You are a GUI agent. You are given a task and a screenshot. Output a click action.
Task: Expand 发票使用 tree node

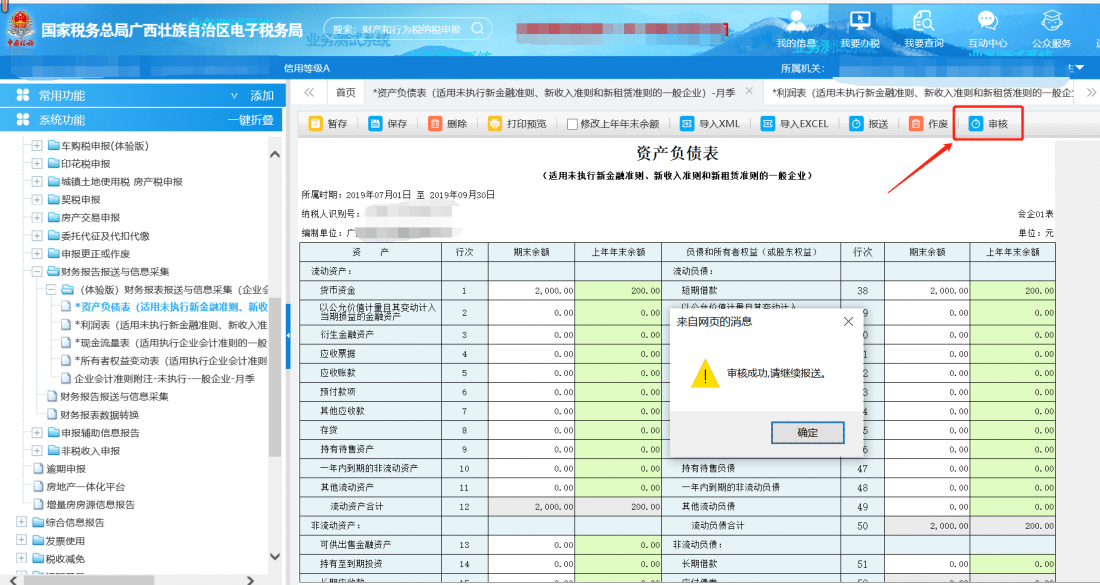(x=20, y=541)
